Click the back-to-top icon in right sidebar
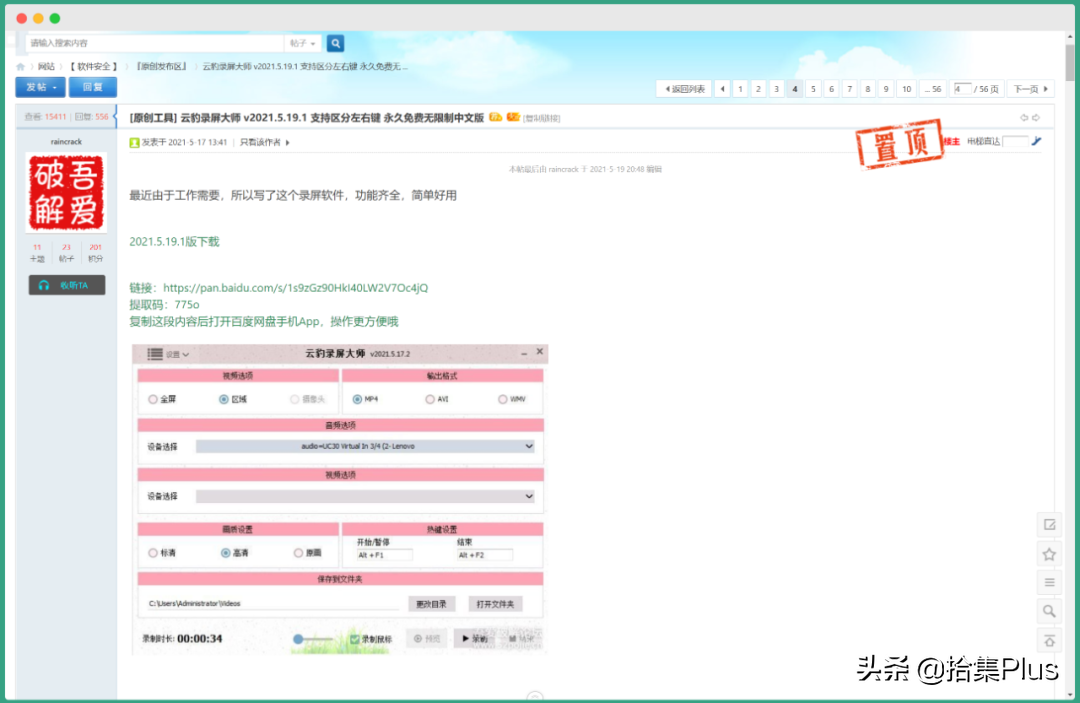1080x703 pixels. (1049, 640)
